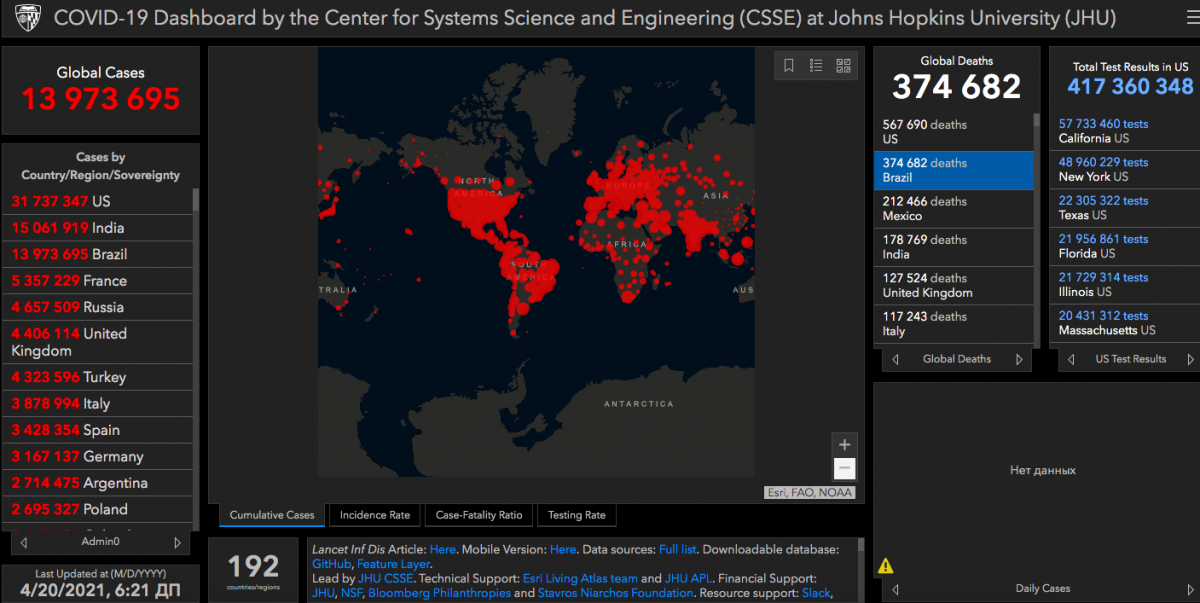
Task: Open the GitHub database link
Action: [331, 564]
